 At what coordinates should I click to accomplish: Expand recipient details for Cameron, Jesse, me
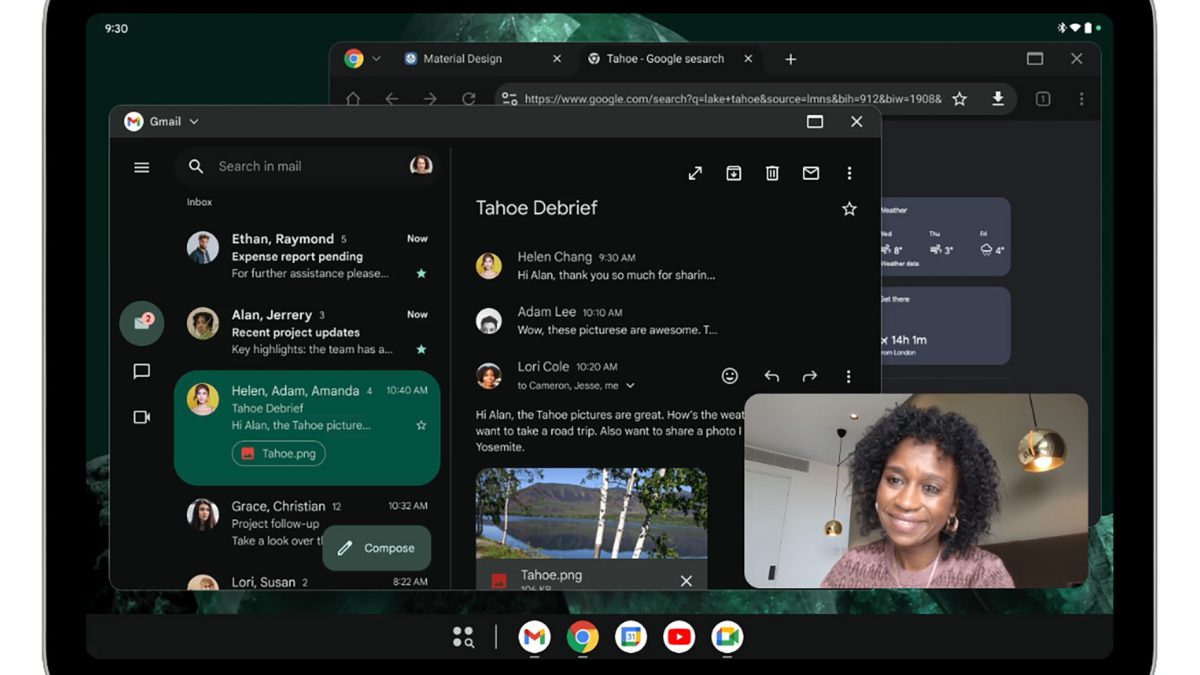pyautogui.click(x=630, y=386)
